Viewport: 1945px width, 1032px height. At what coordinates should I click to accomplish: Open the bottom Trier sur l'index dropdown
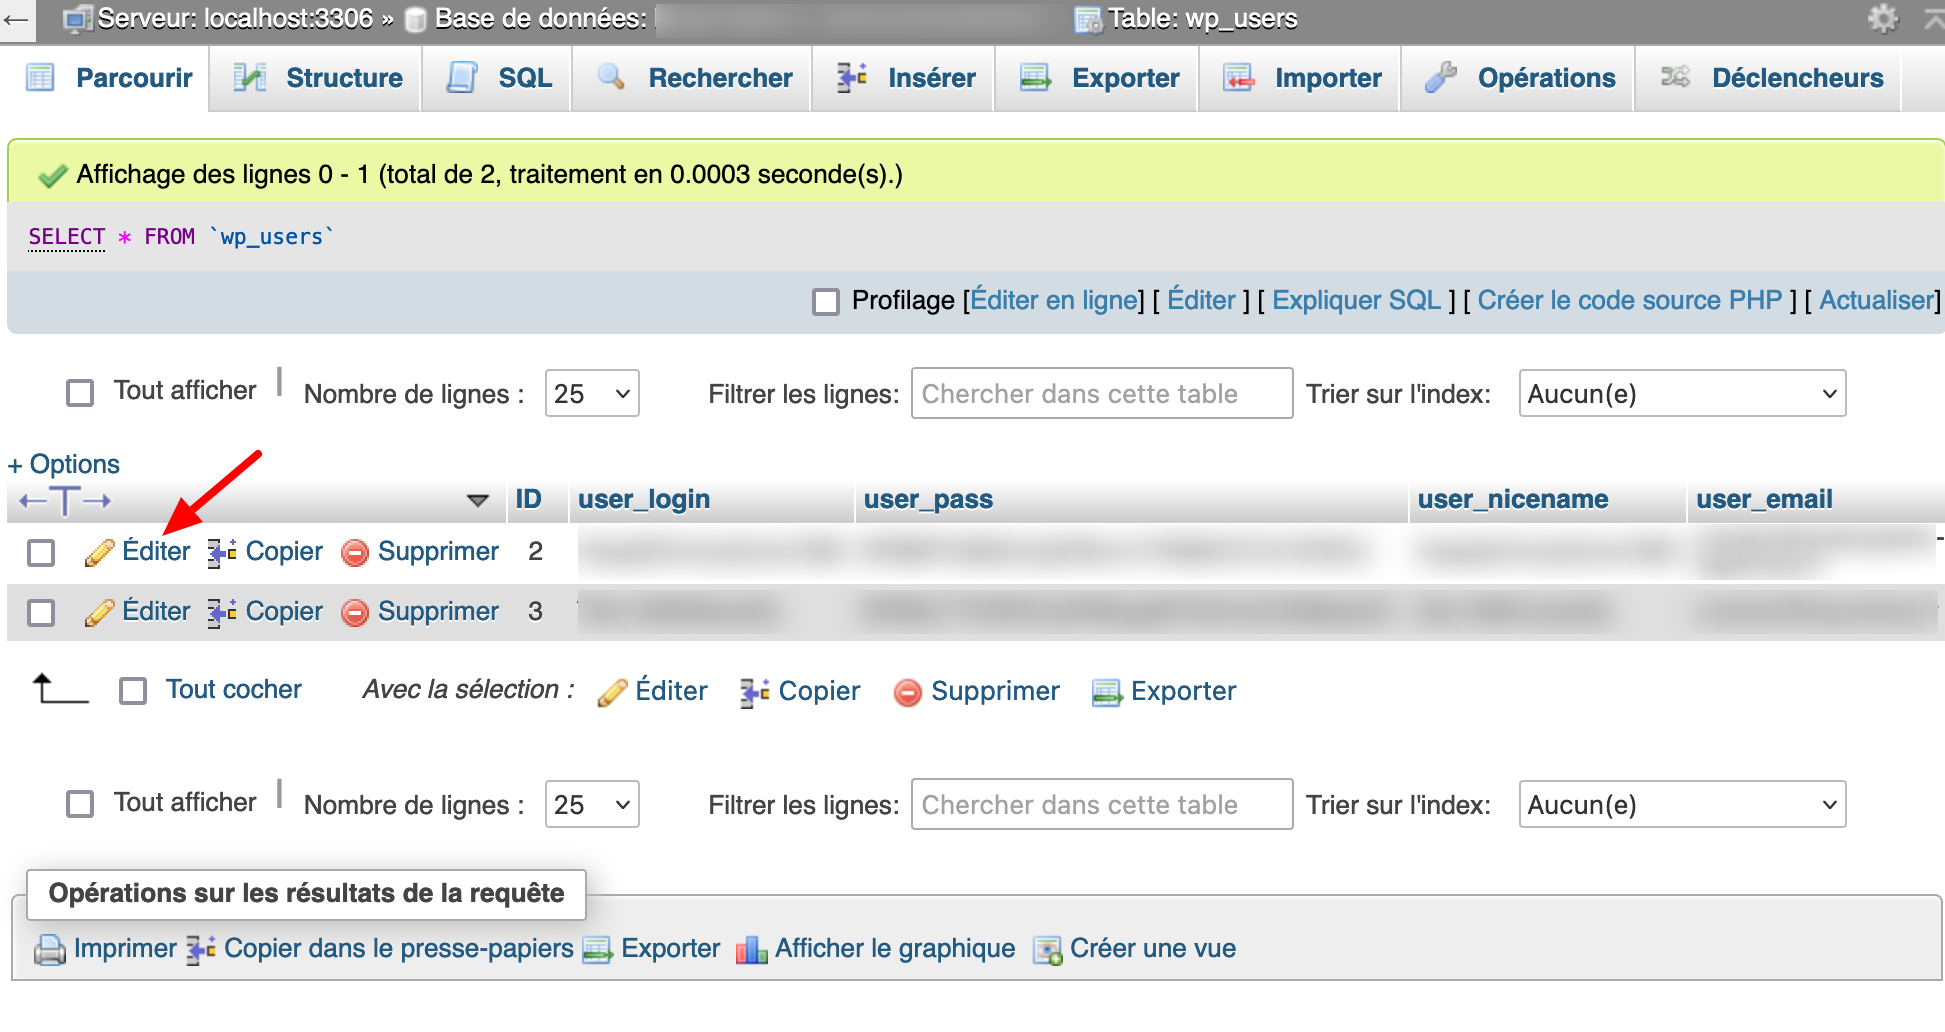tap(1682, 805)
